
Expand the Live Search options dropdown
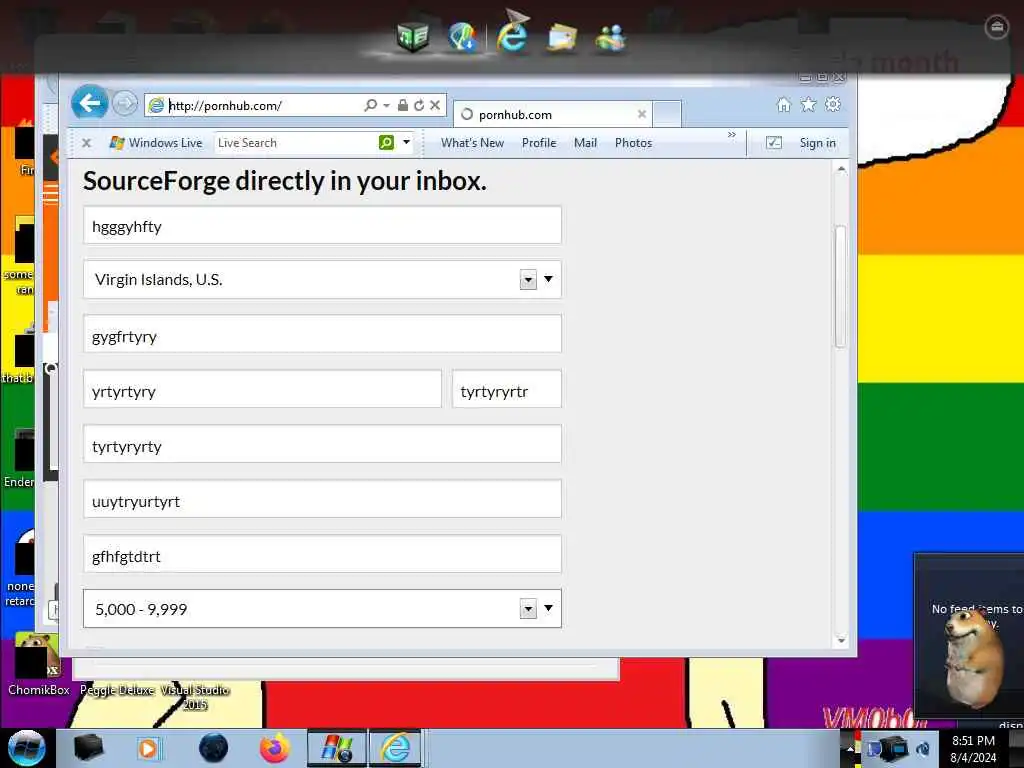(406, 142)
